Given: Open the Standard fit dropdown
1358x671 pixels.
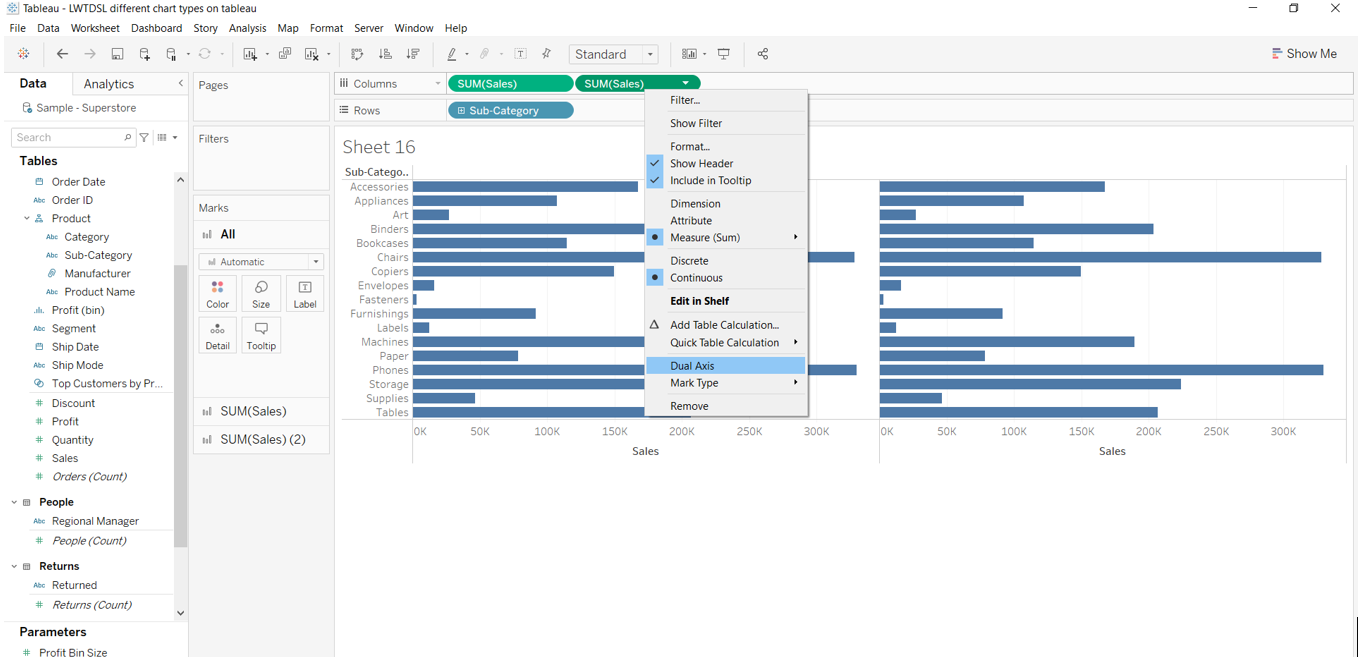Looking at the screenshot, I should (x=613, y=54).
